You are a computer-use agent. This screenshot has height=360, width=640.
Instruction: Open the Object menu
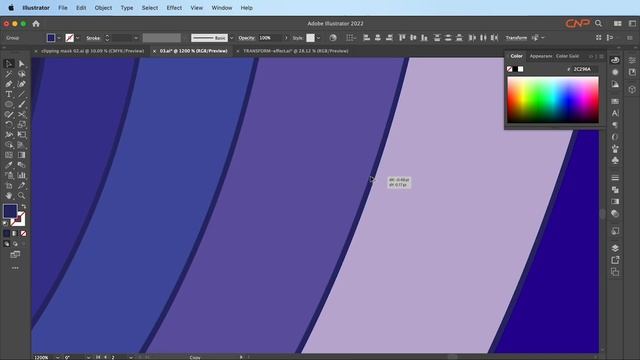(x=103, y=8)
